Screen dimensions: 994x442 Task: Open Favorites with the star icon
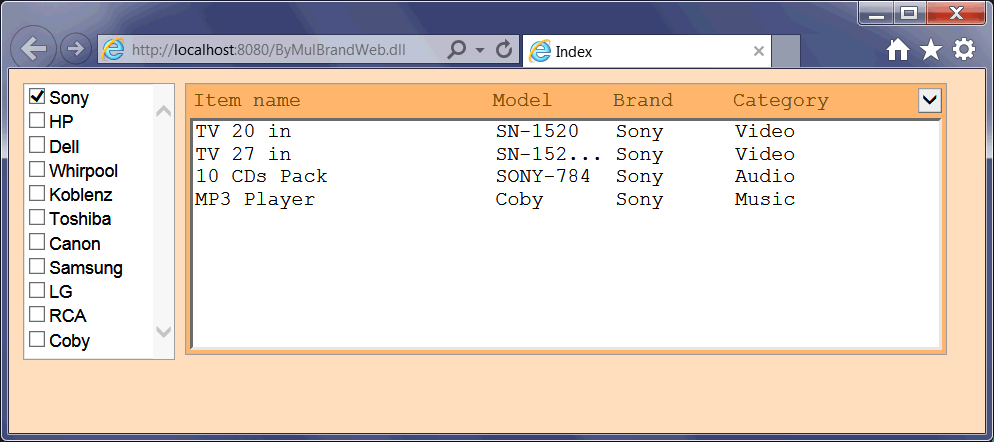click(931, 49)
